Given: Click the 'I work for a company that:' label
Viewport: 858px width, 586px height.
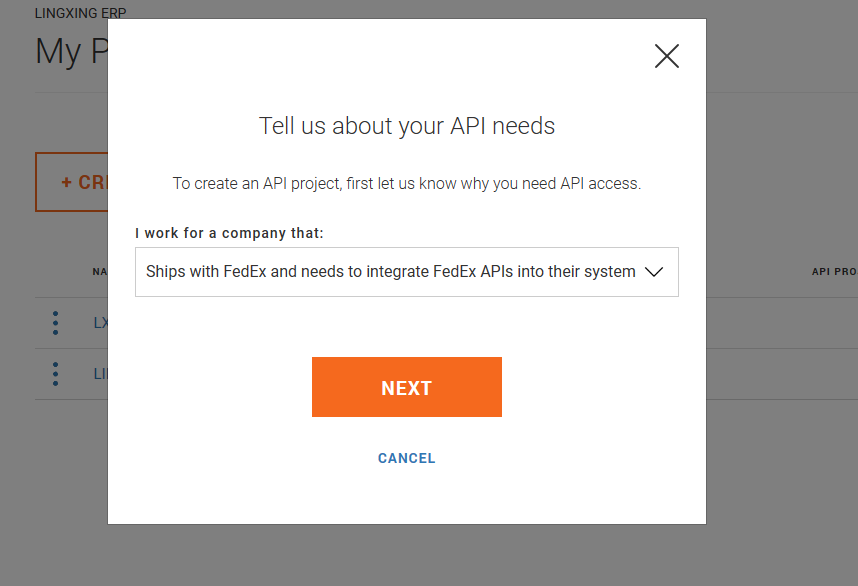Looking at the screenshot, I should click(229, 233).
